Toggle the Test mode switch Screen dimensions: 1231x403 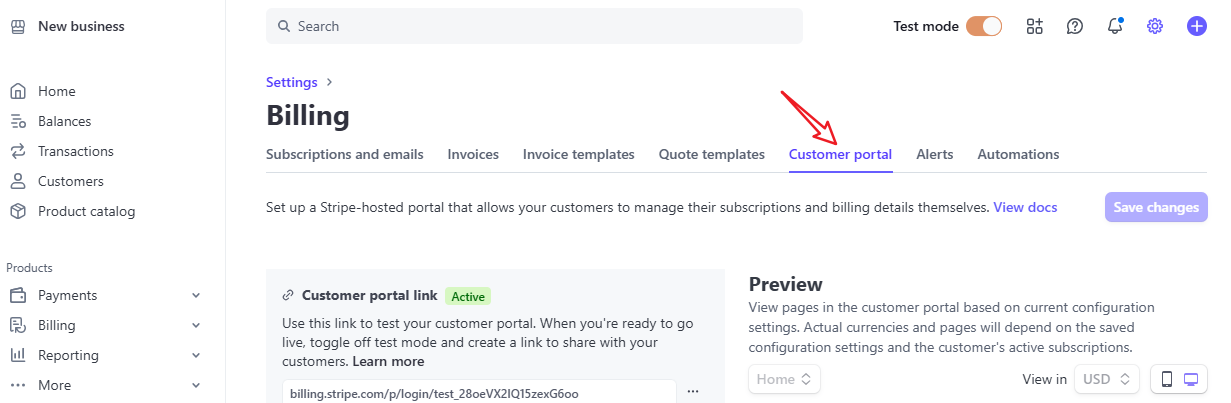pos(984,26)
